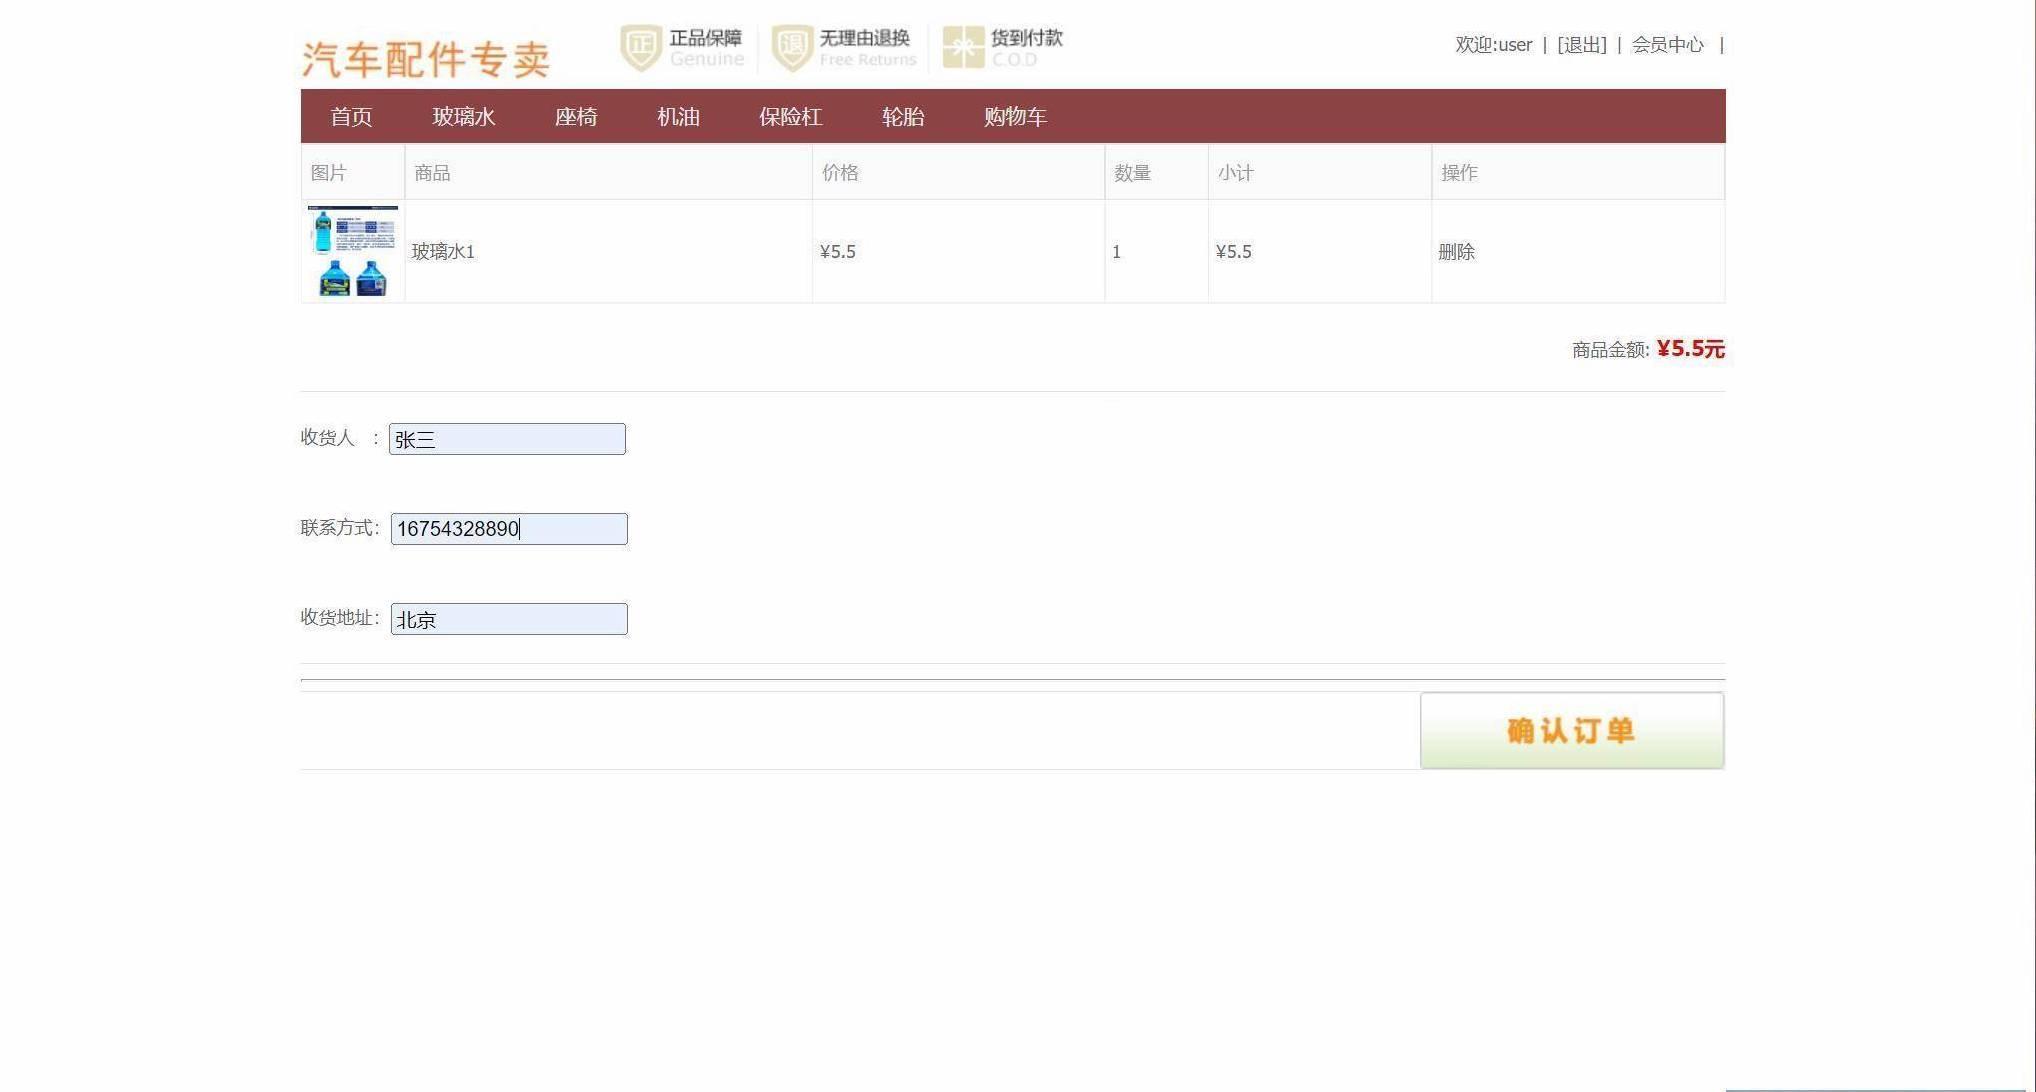The width and height of the screenshot is (2036, 1092).
Task: Click the genuine guarantee shield icon
Action: tap(641, 48)
